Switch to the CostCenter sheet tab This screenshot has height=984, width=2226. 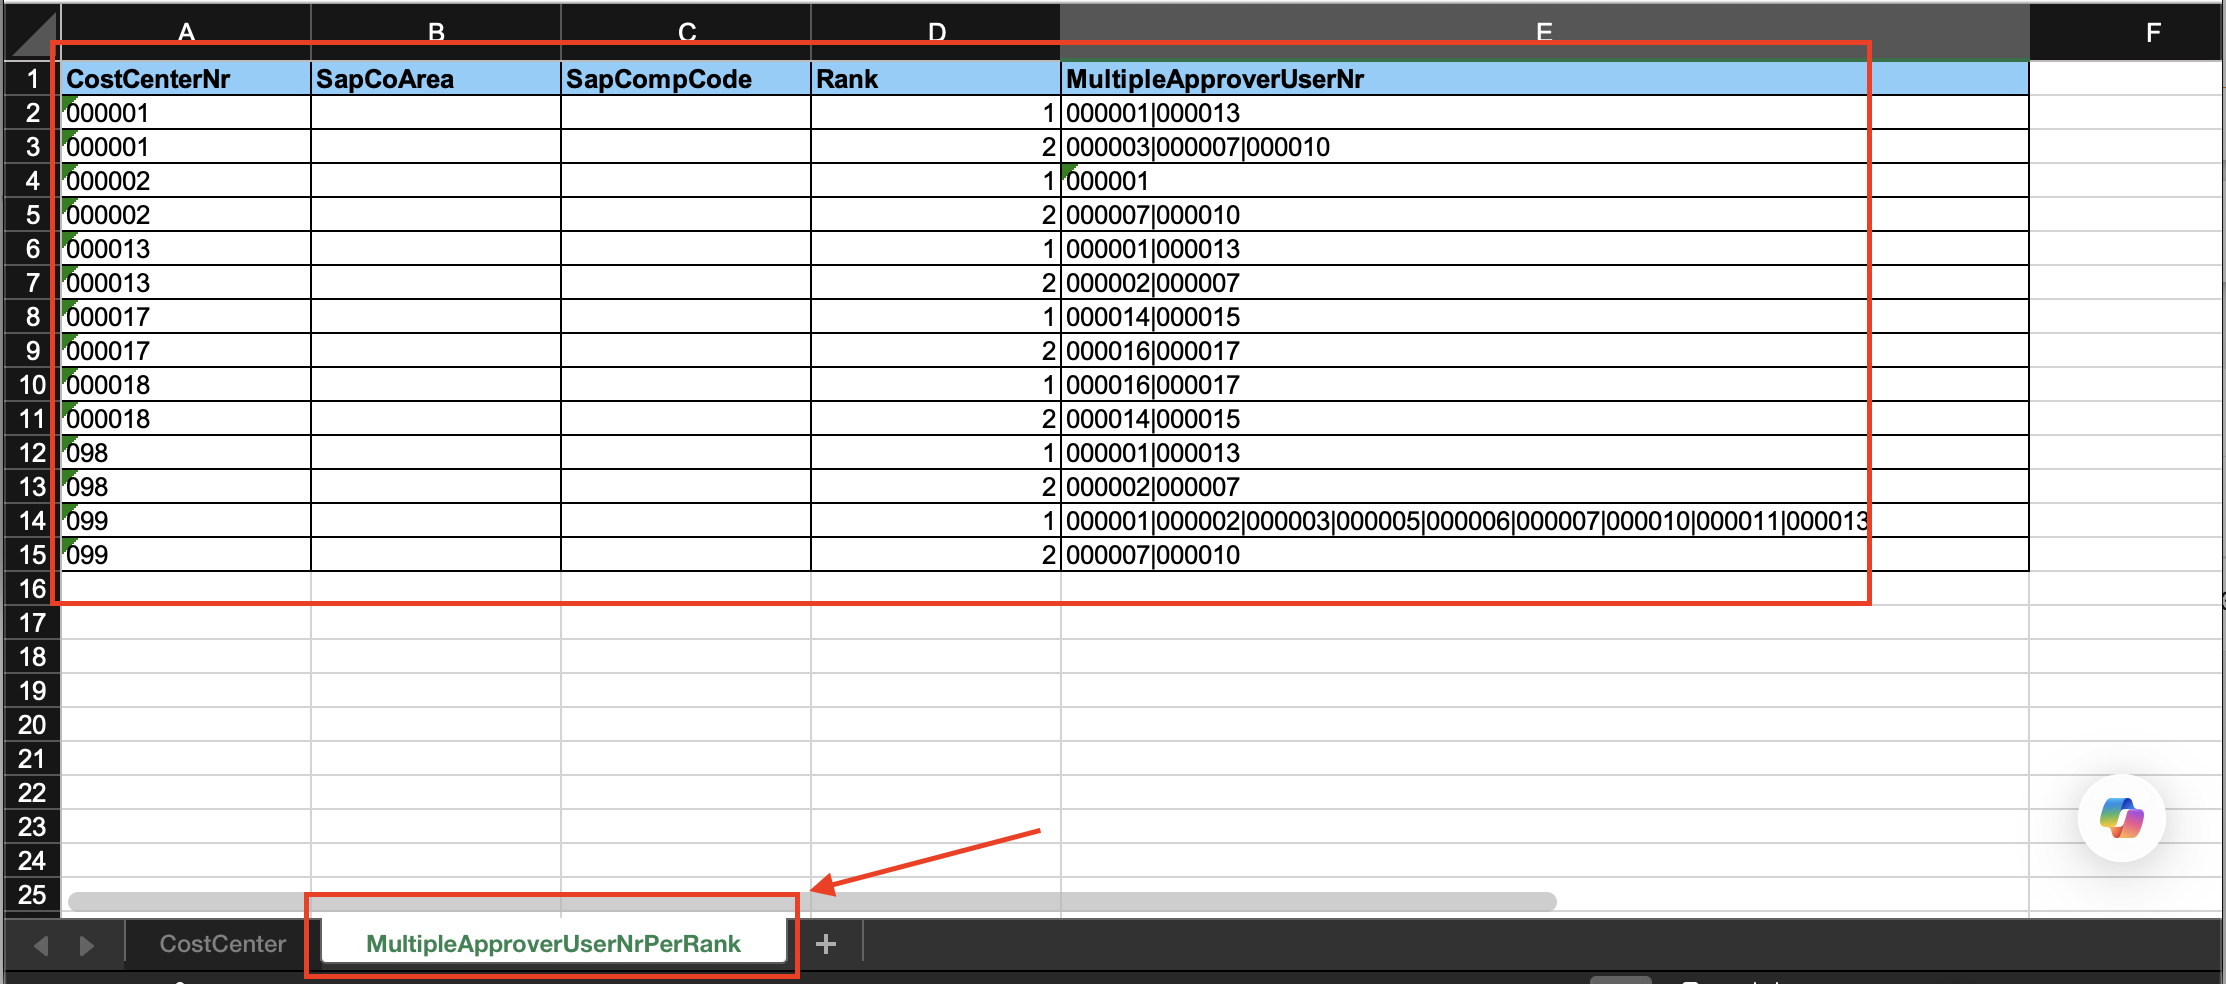point(223,944)
